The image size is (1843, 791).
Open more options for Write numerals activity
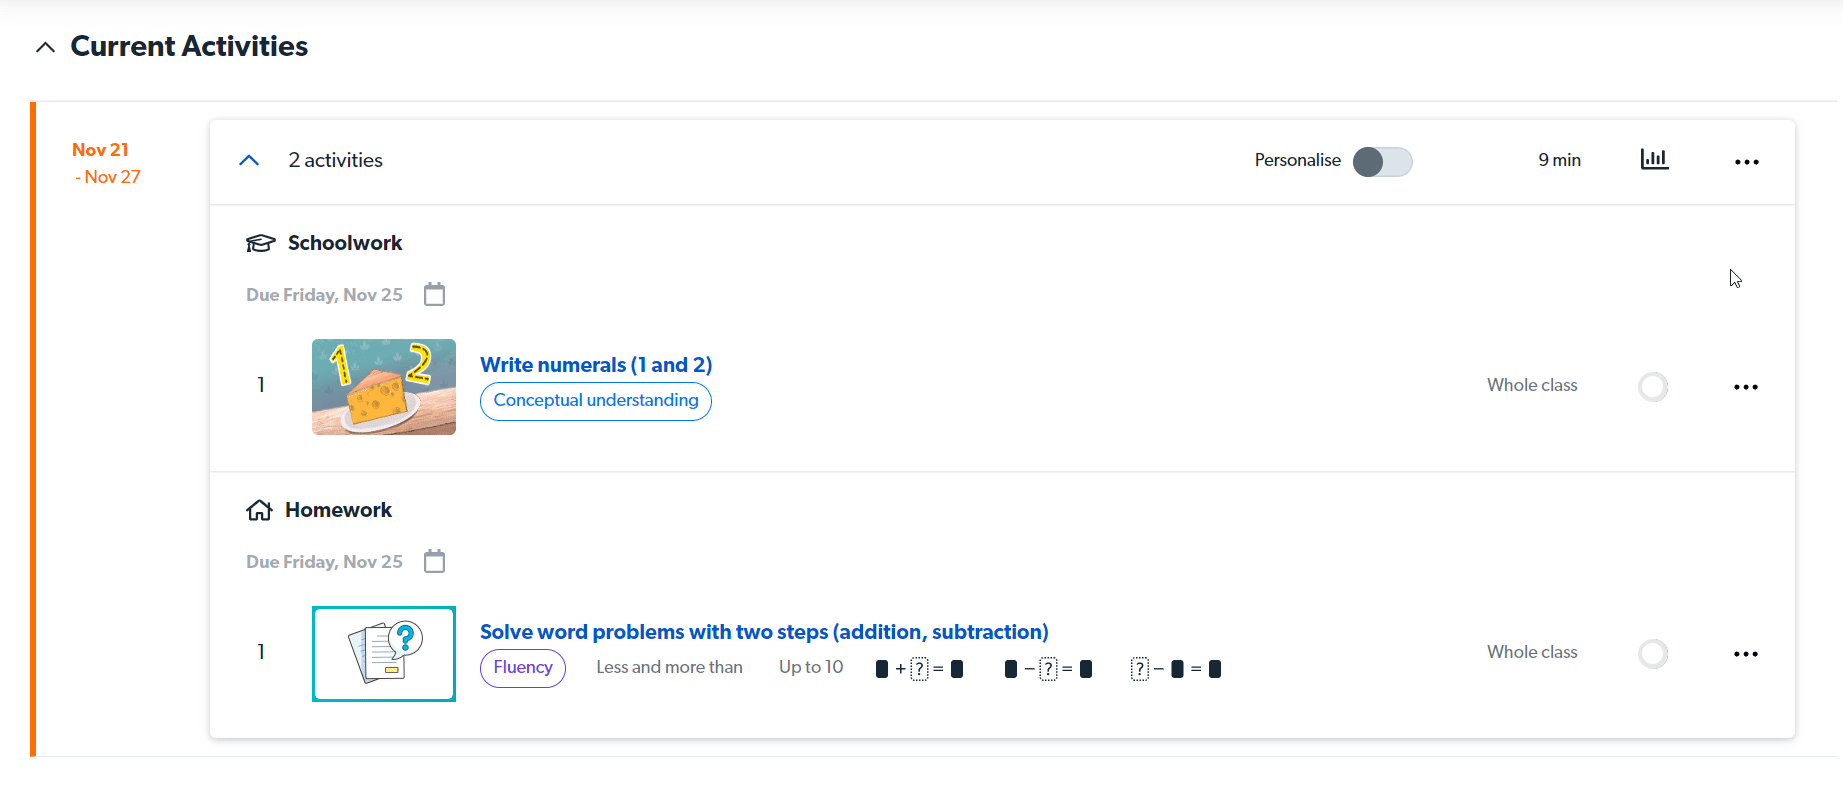click(1746, 387)
